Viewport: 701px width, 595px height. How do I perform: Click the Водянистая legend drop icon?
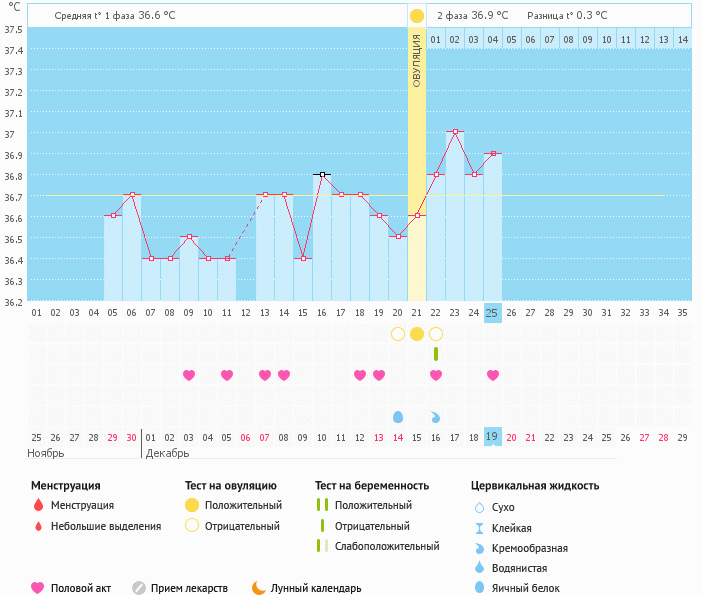(x=480, y=568)
